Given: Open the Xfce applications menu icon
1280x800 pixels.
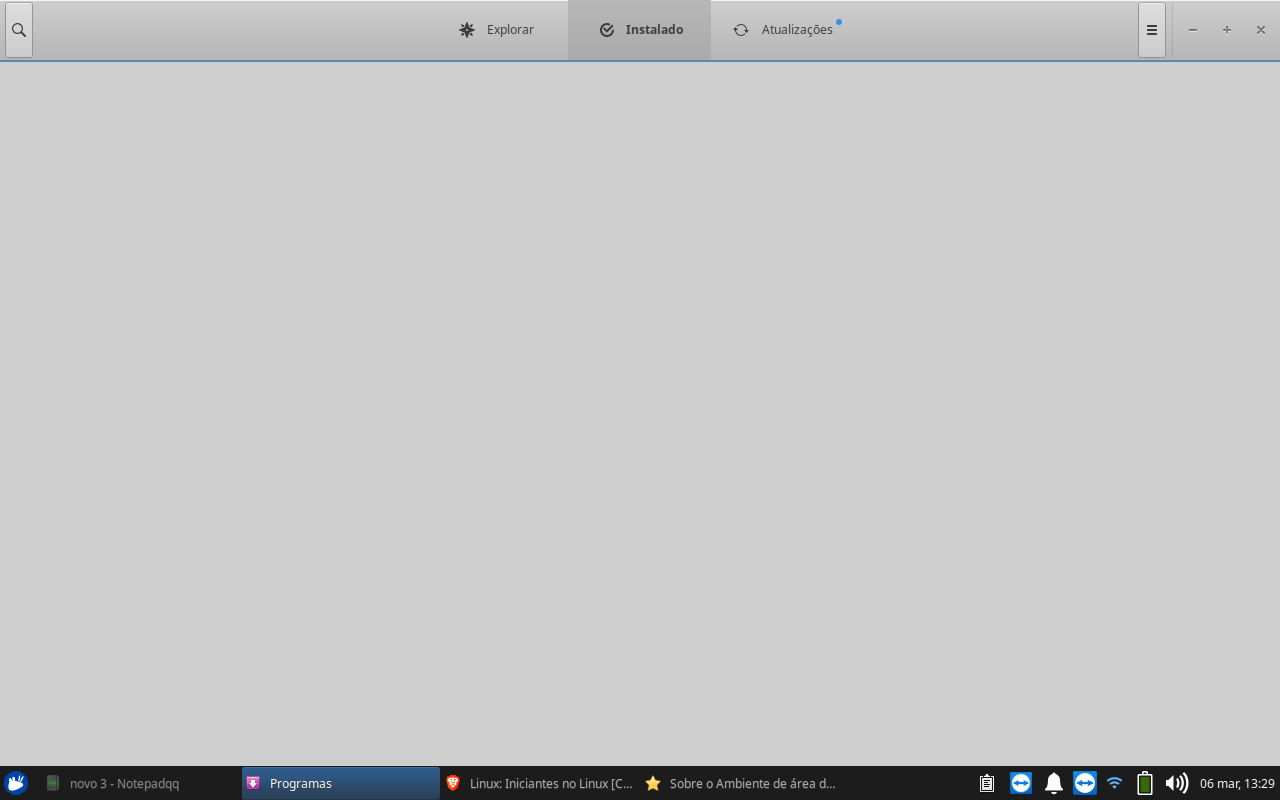Looking at the screenshot, I should tap(15, 783).
